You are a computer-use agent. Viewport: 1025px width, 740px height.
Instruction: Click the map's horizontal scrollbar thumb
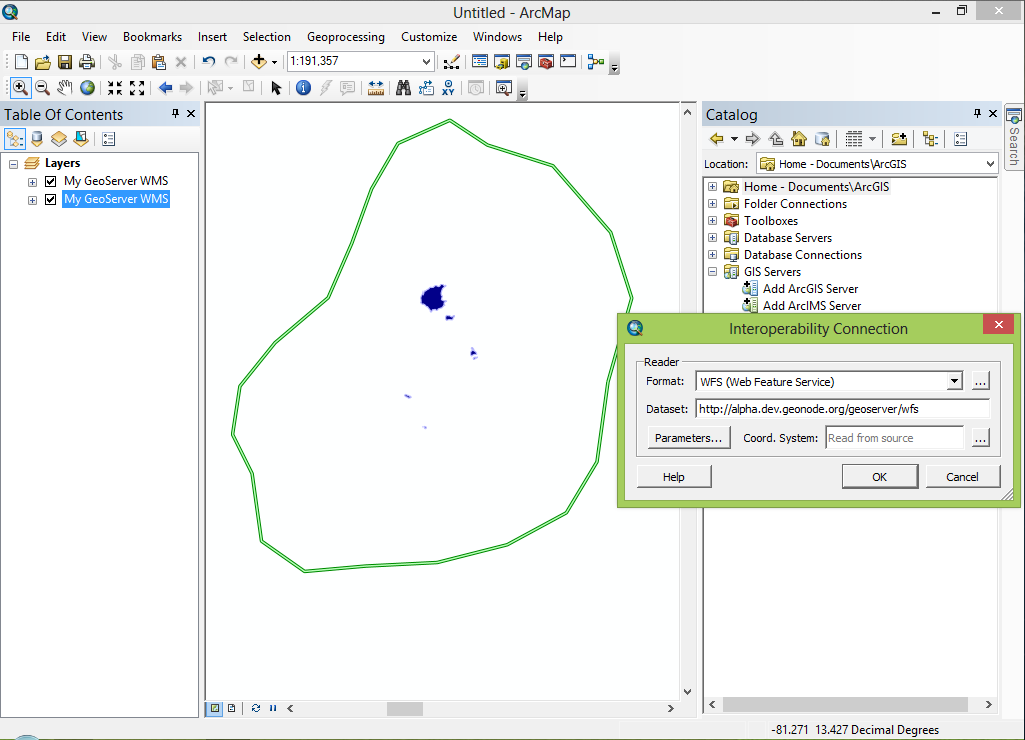point(405,709)
